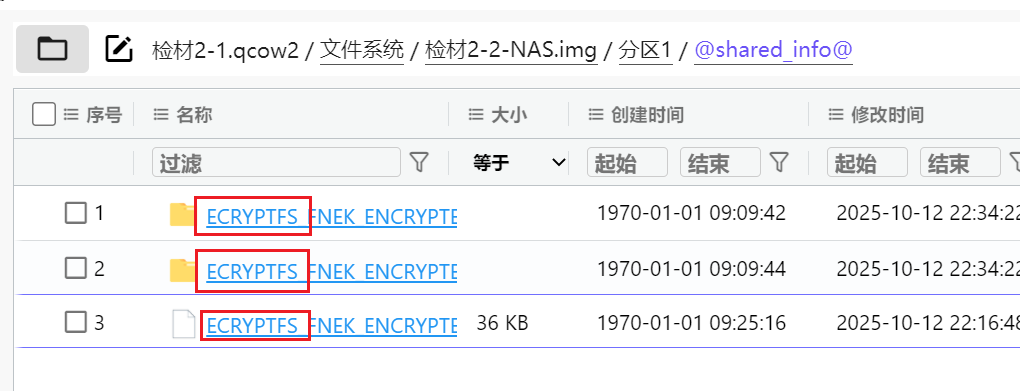Click the folder icon in row 1
Screen dimensions: 1020x391
pos(182,214)
